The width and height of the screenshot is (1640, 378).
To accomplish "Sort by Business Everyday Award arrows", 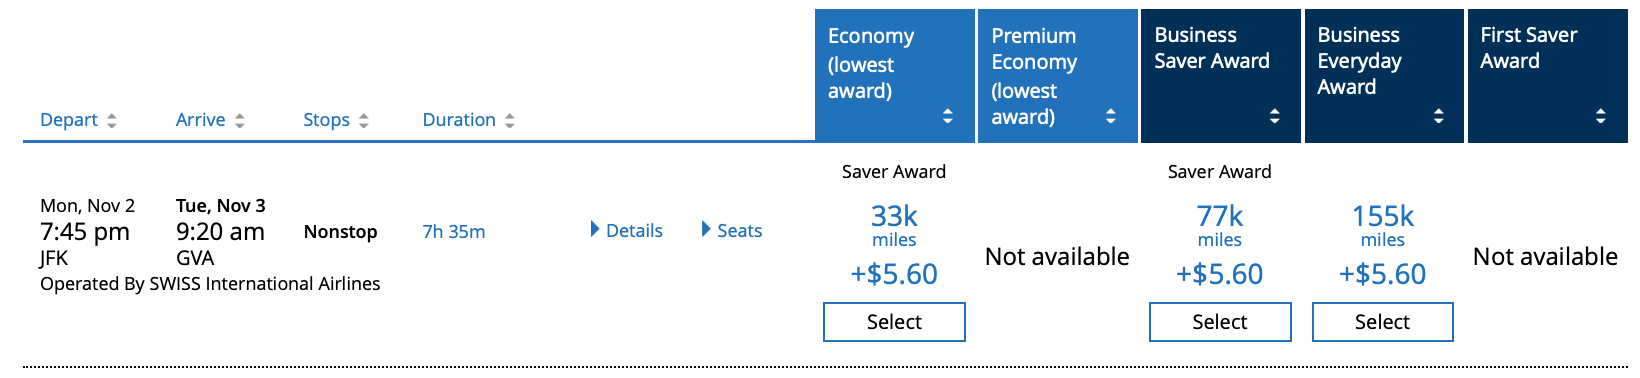I will click(1439, 116).
